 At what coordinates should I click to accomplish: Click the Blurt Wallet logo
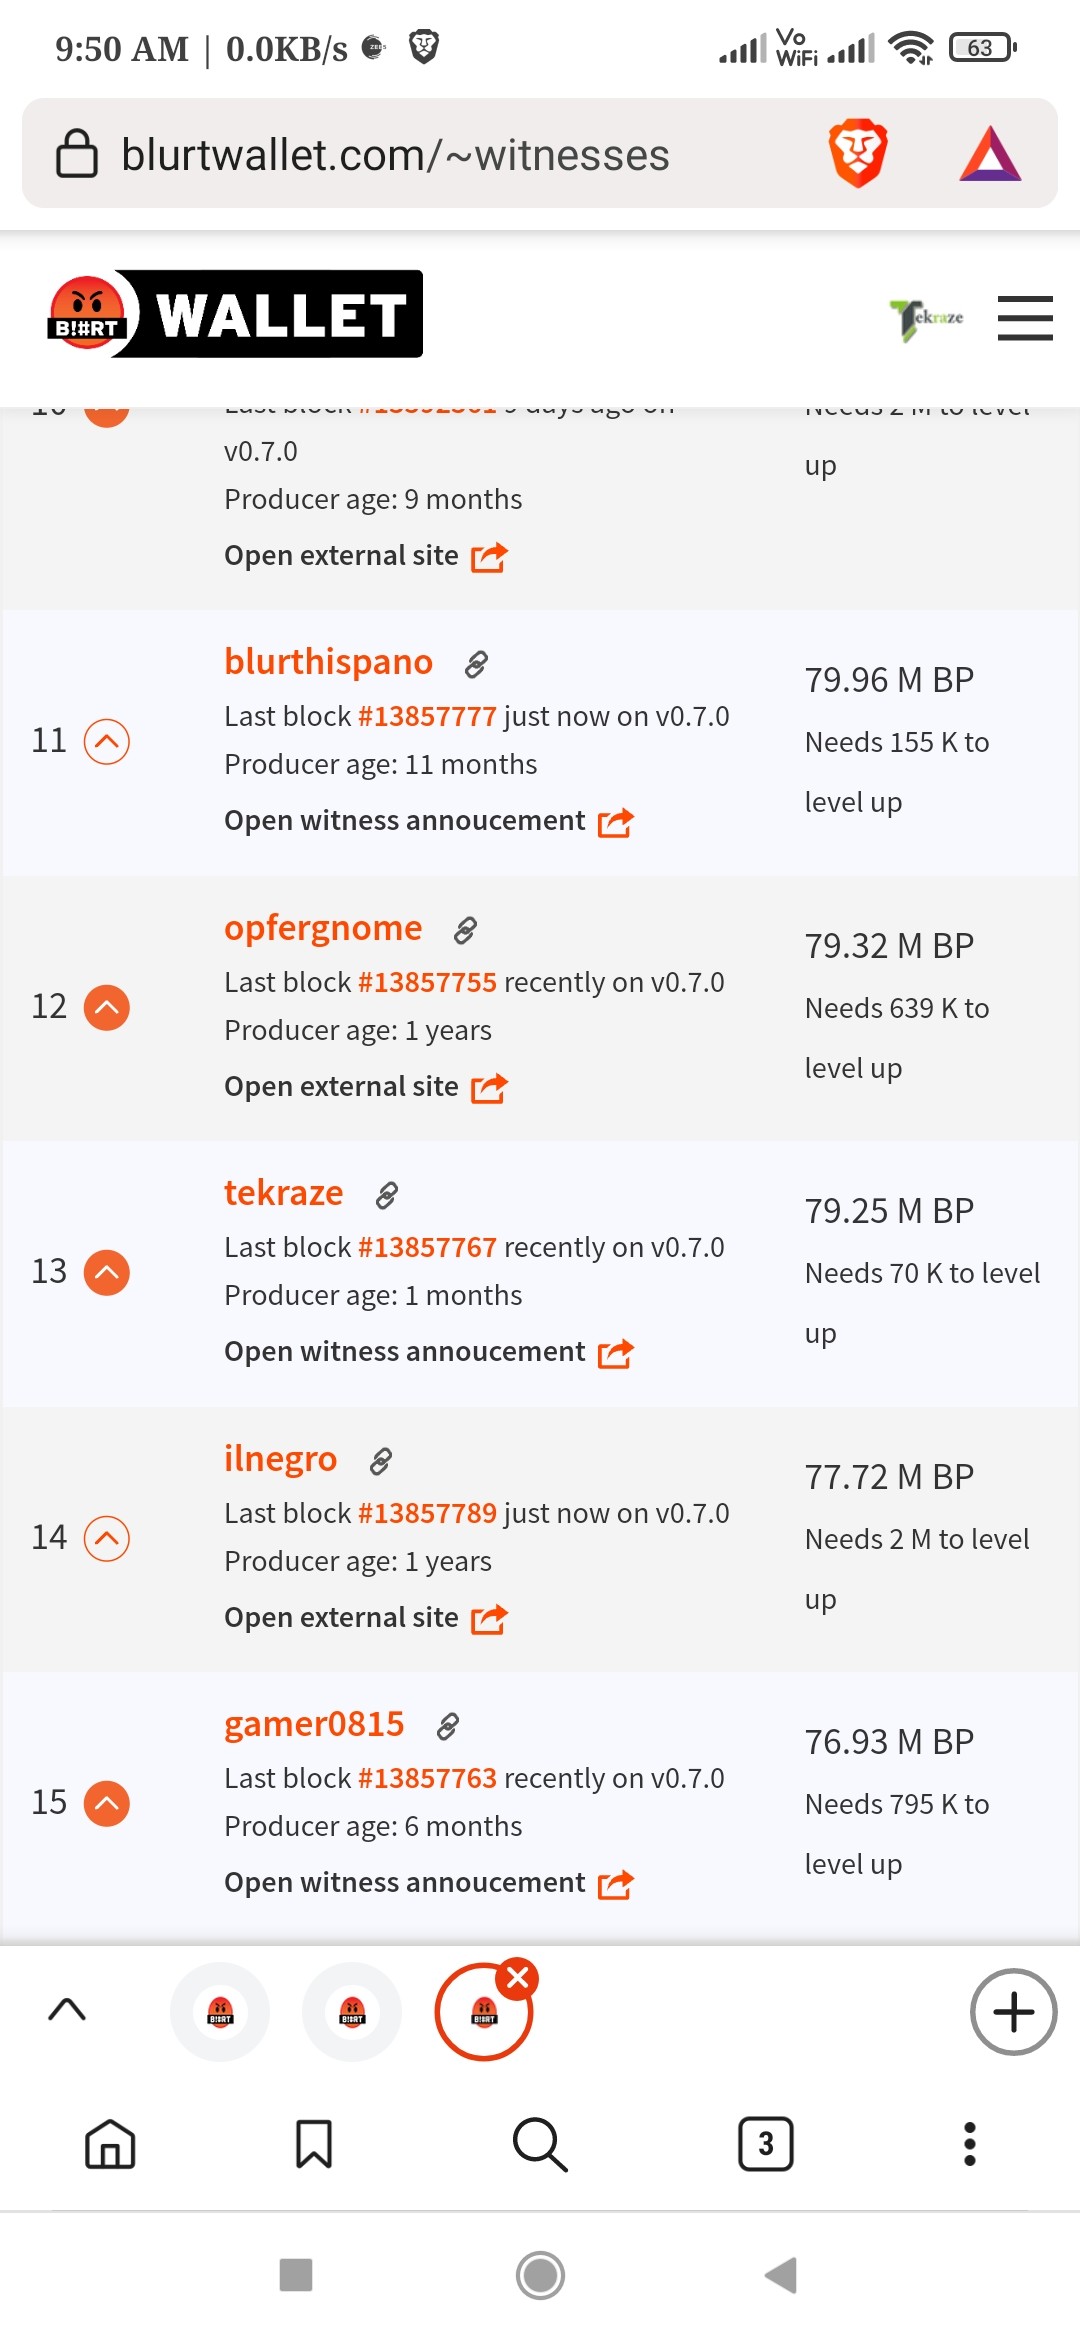(234, 314)
